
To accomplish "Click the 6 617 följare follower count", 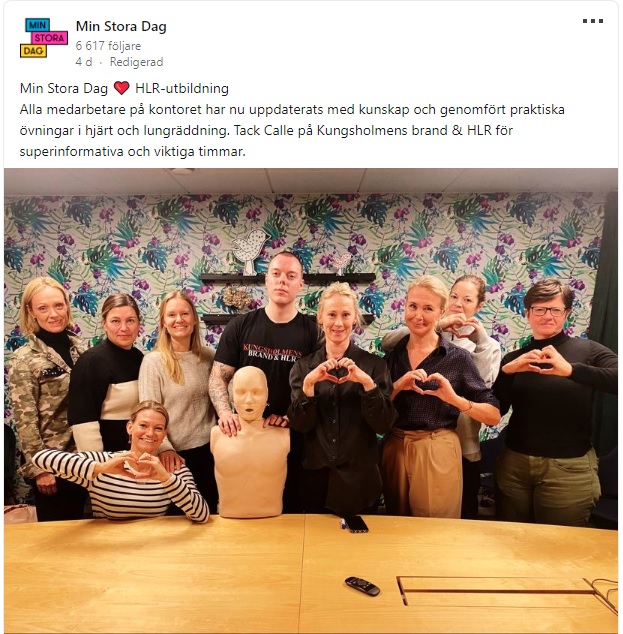I will pyautogui.click(x=108, y=46).
